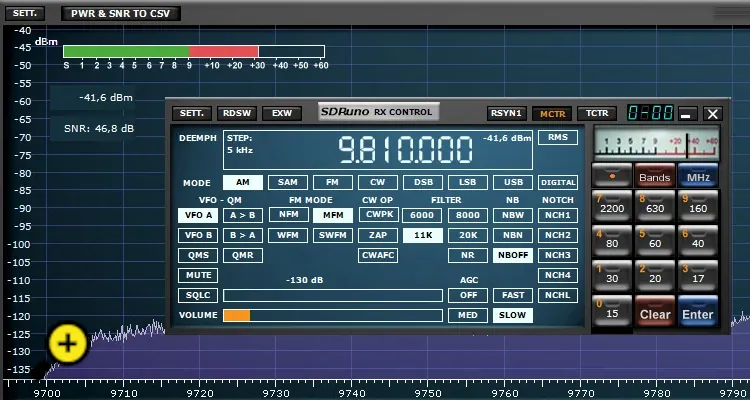The image size is (750, 400).
Task: Click the blue Enter keypad button
Action: 698,311
